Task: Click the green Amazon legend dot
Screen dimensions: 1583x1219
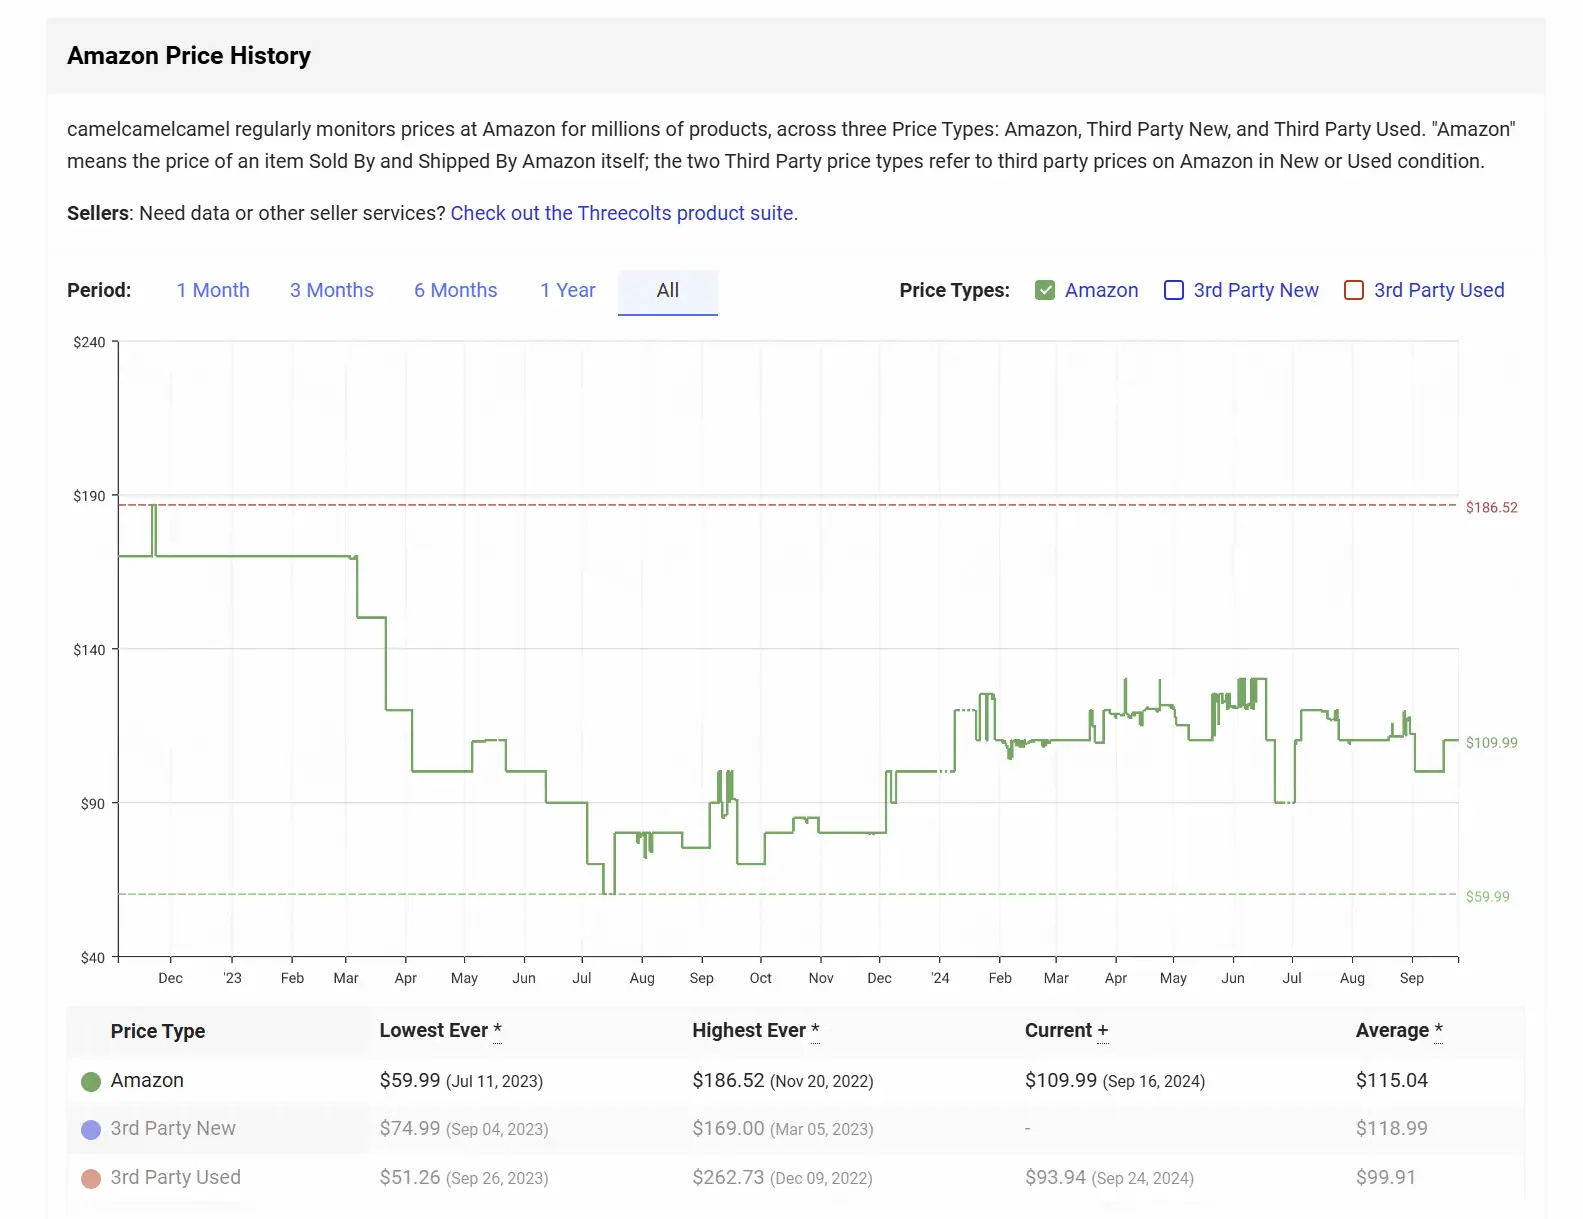Action: [90, 1082]
